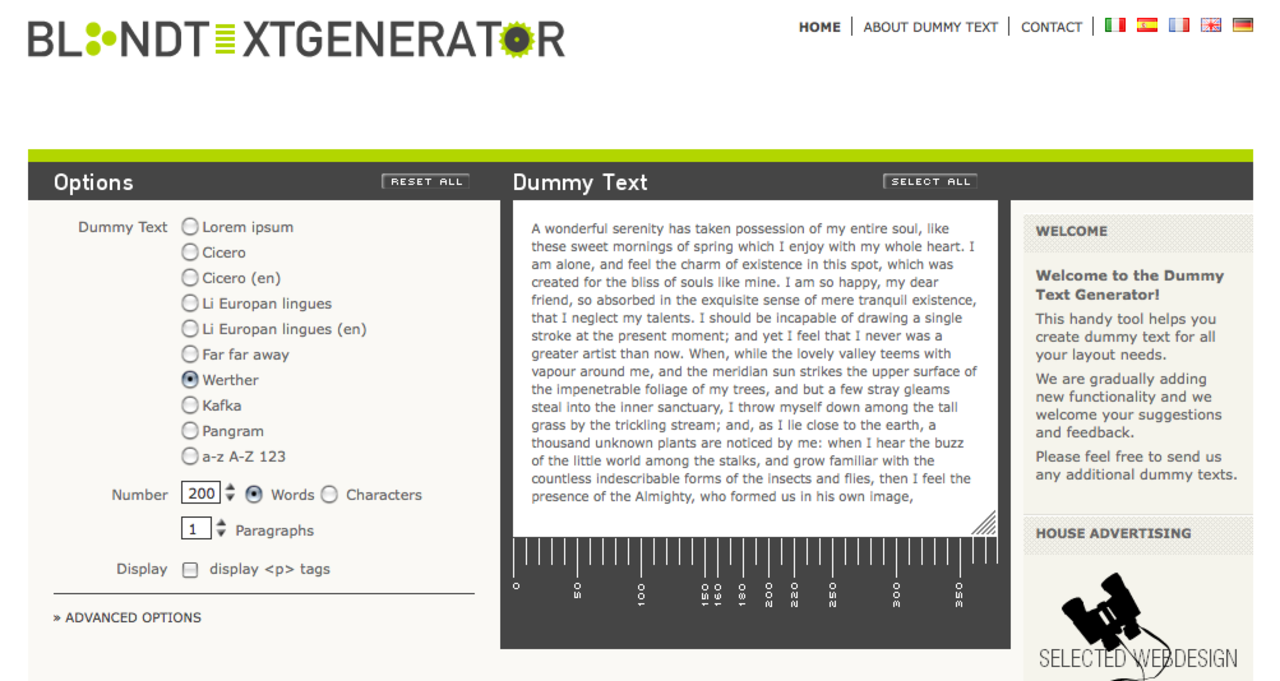Open the French version of the site

[x=1178, y=24]
